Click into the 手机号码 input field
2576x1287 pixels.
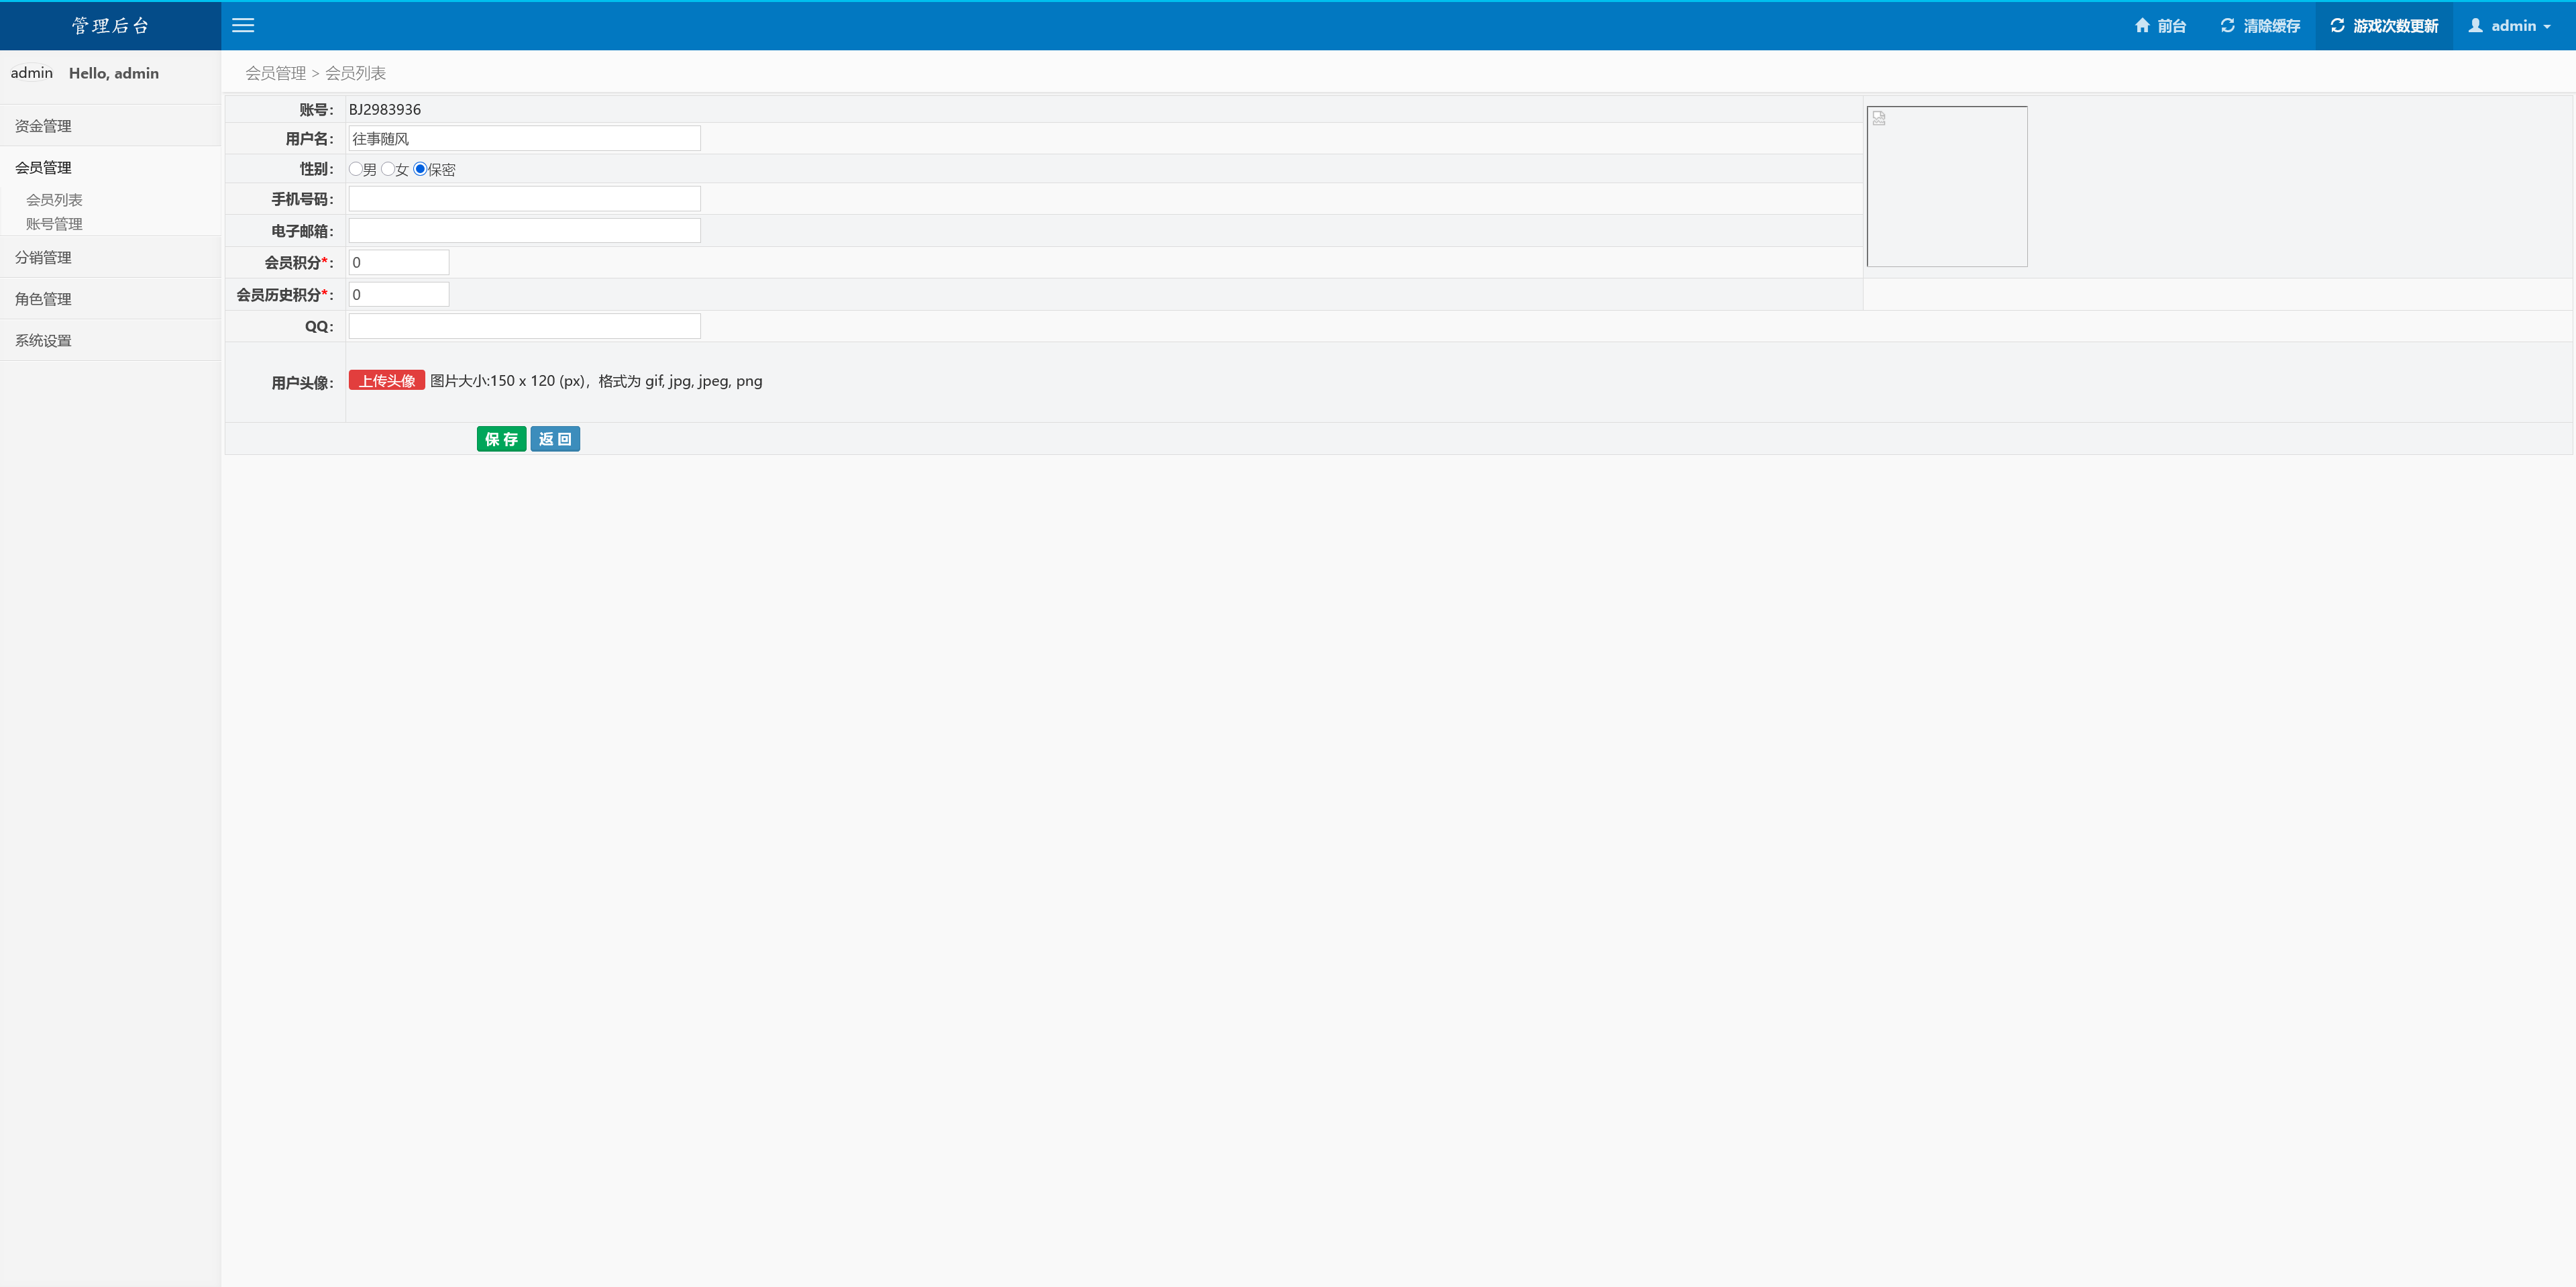[524, 199]
